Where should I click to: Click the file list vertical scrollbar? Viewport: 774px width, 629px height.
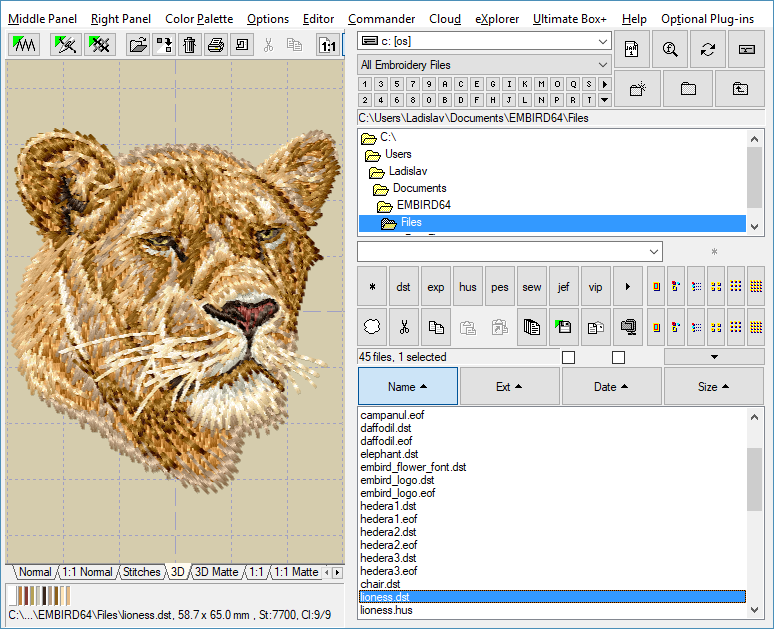click(754, 512)
